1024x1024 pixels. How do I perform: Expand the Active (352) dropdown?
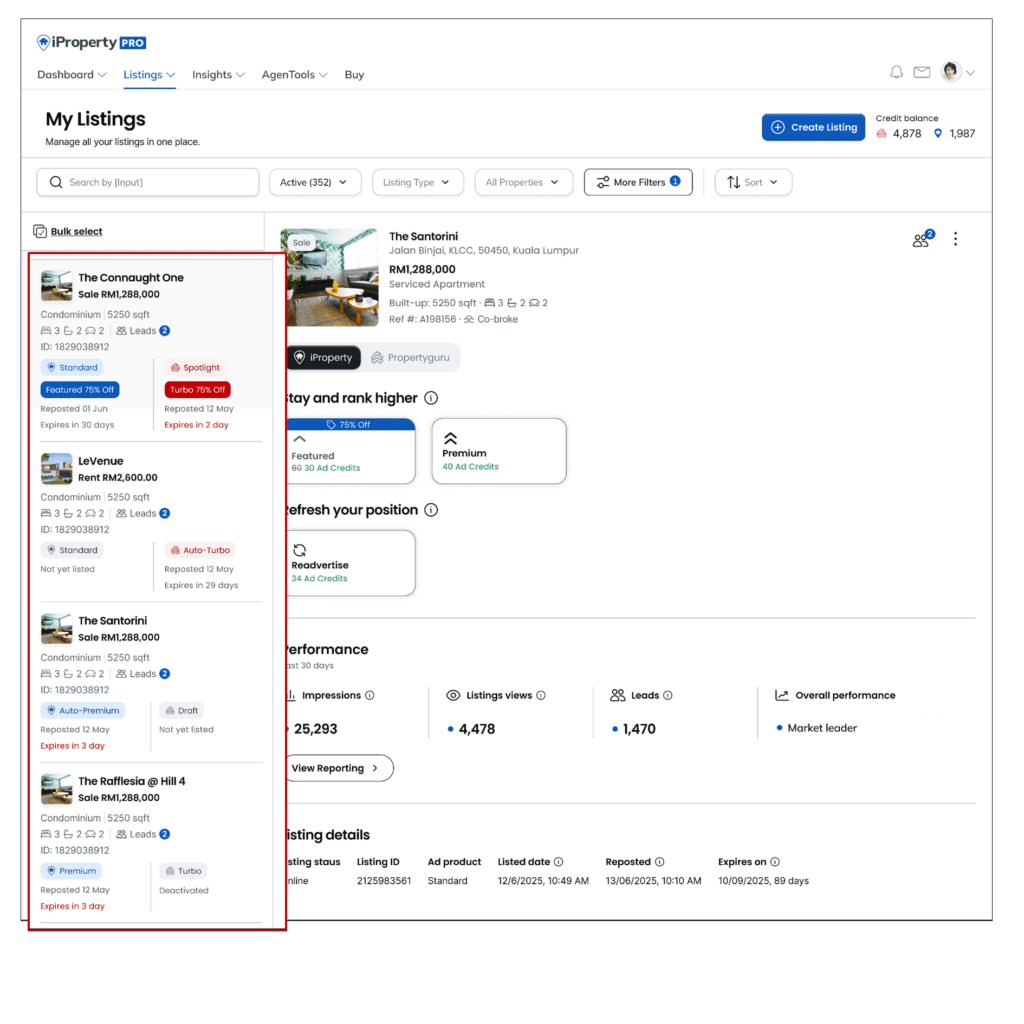pyautogui.click(x=314, y=183)
